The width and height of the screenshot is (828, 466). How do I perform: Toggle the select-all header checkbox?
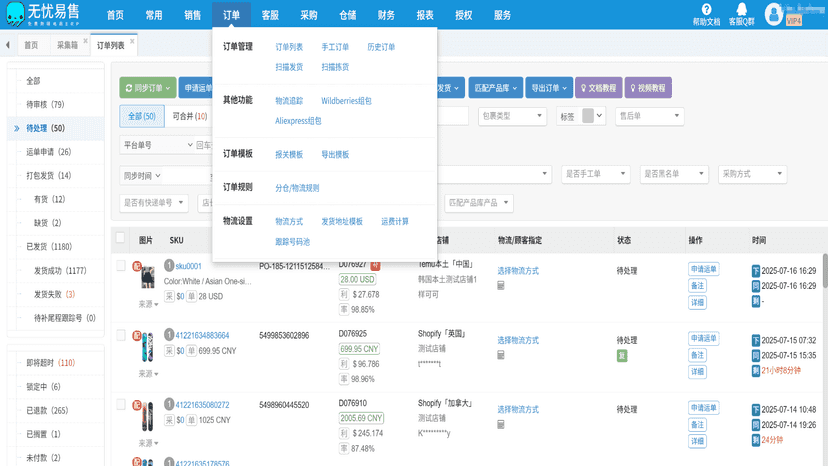click(120, 238)
